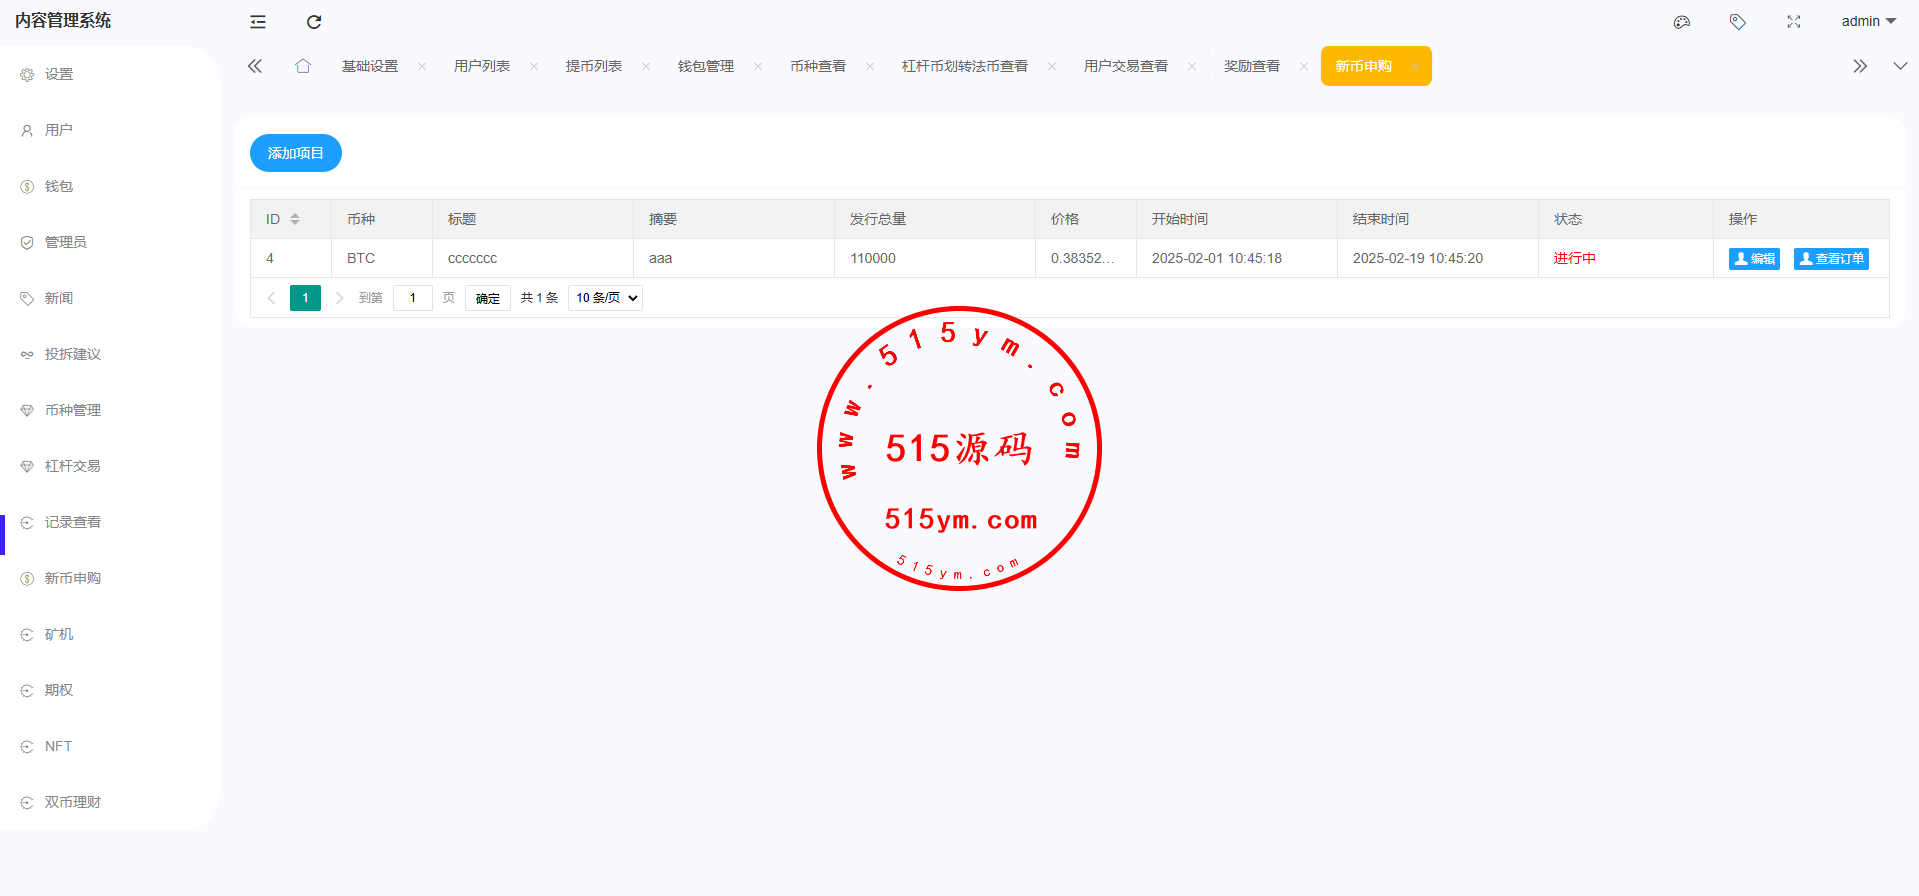This screenshot has width=1919, height=896.
Task: Sort table by ID column
Action: click(x=295, y=219)
